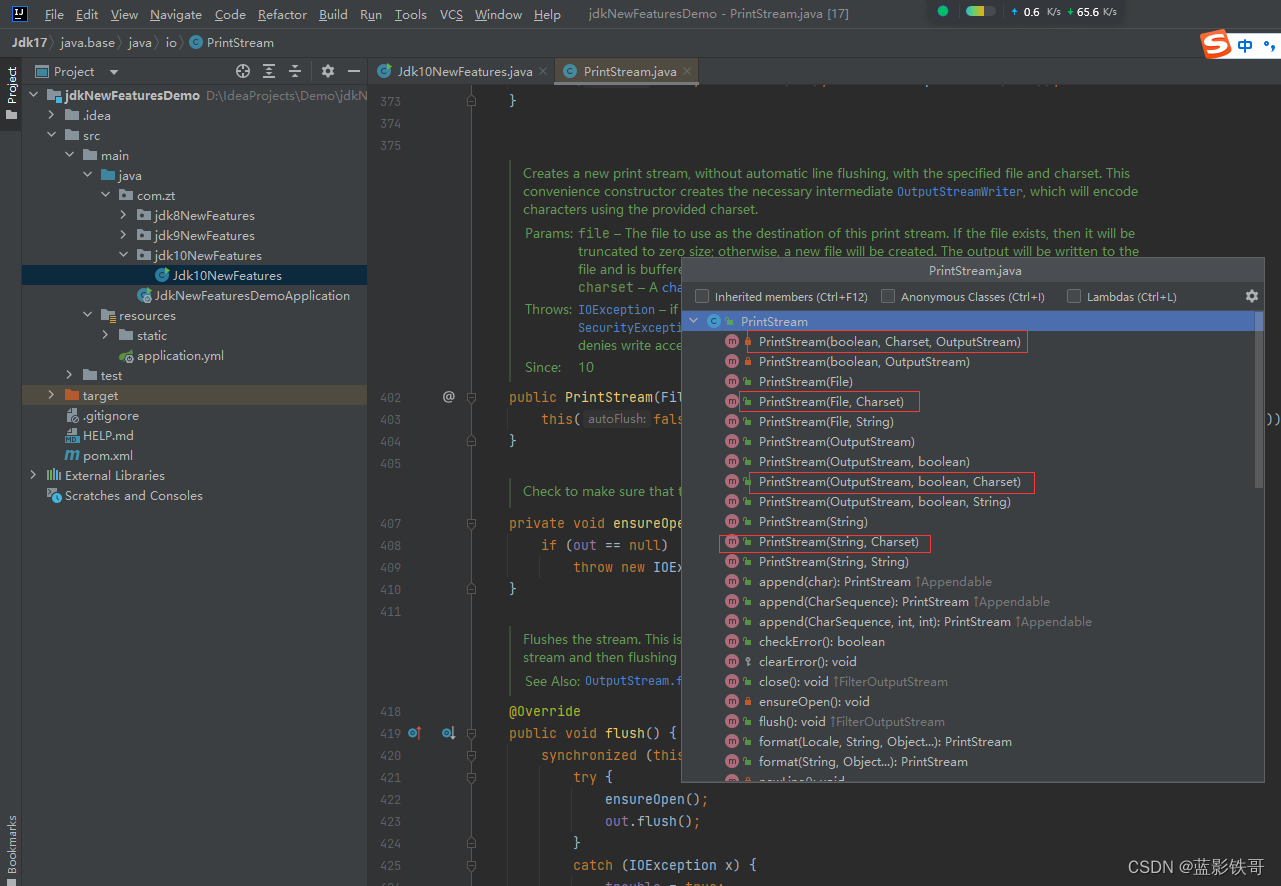Expand jdk9NewFeatures package
This screenshot has width=1281, height=886.
coord(123,235)
